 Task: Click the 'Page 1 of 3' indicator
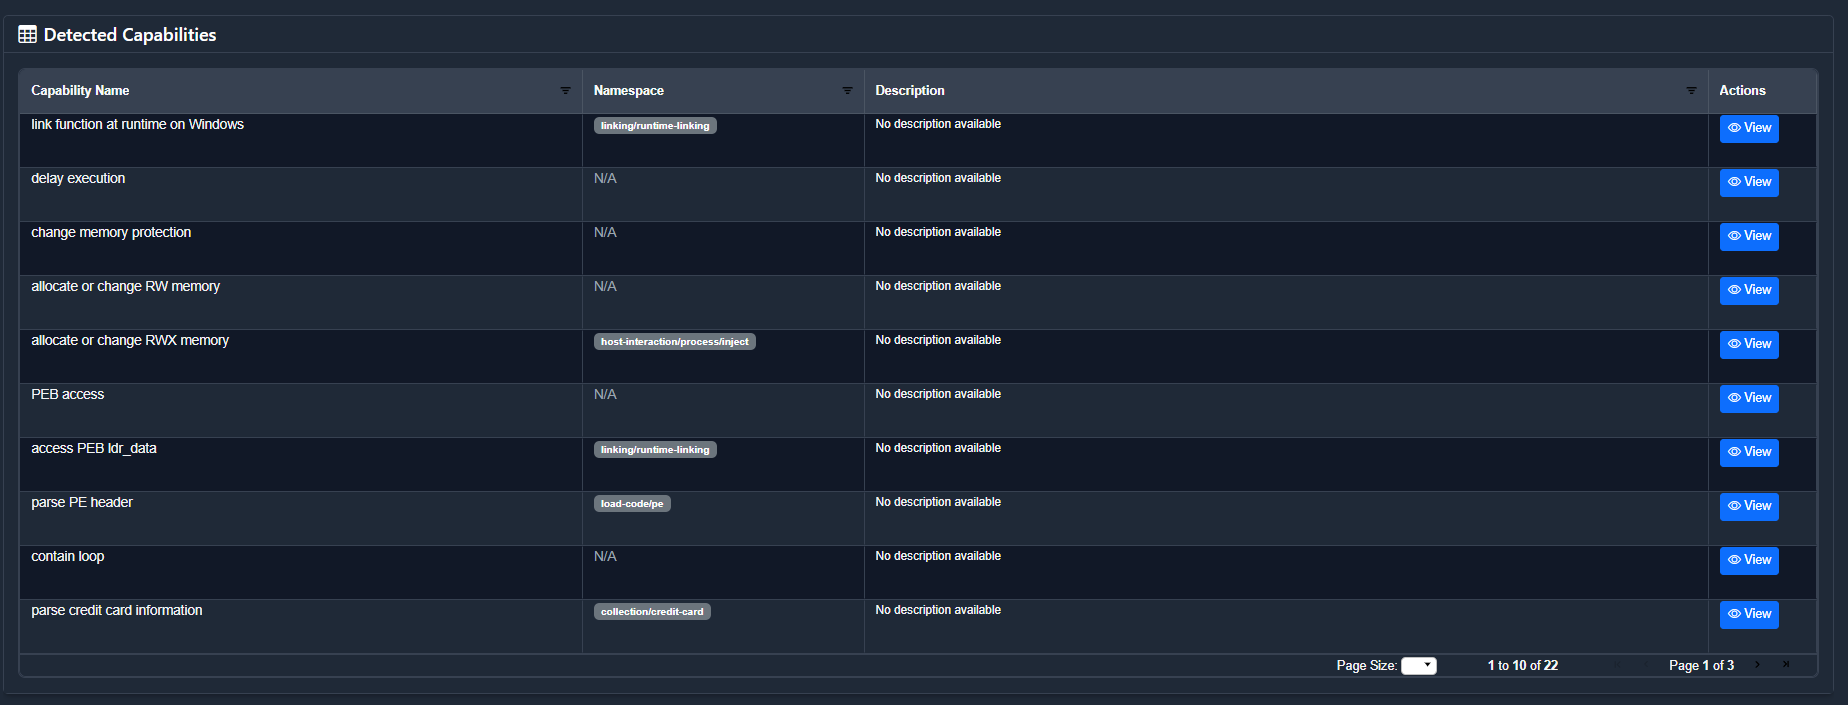tap(1701, 665)
